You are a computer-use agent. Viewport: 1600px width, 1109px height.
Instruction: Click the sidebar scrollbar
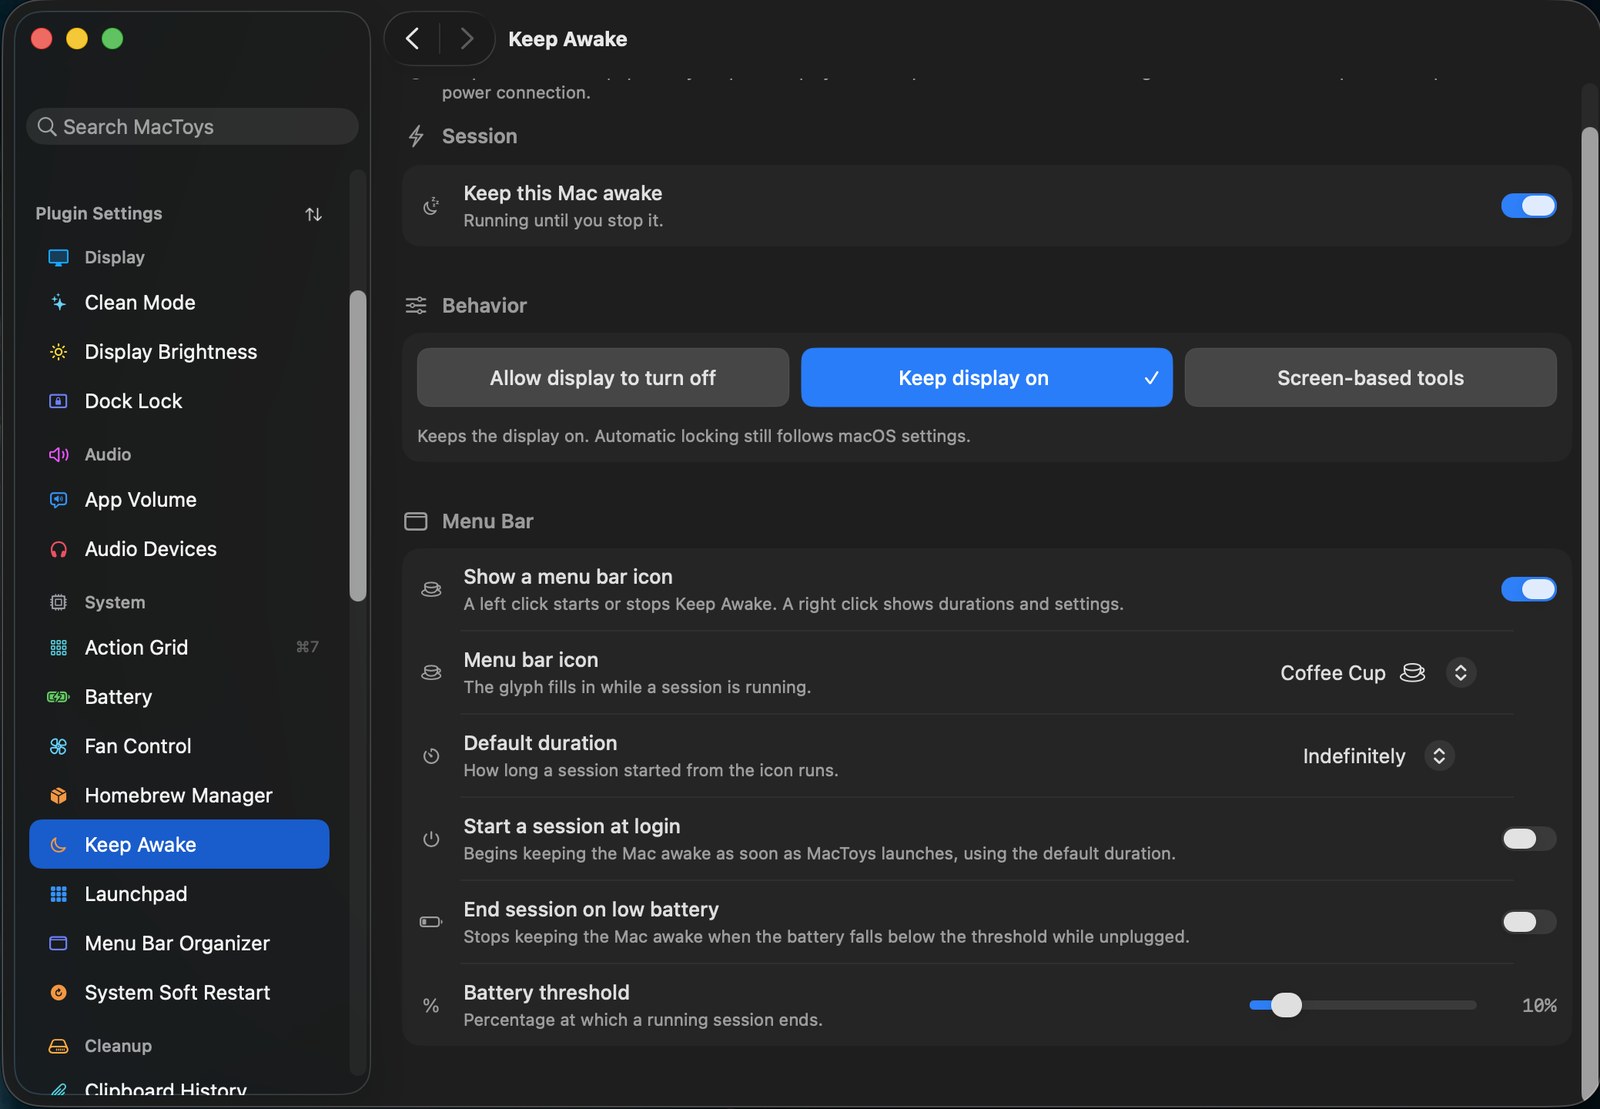(358, 446)
